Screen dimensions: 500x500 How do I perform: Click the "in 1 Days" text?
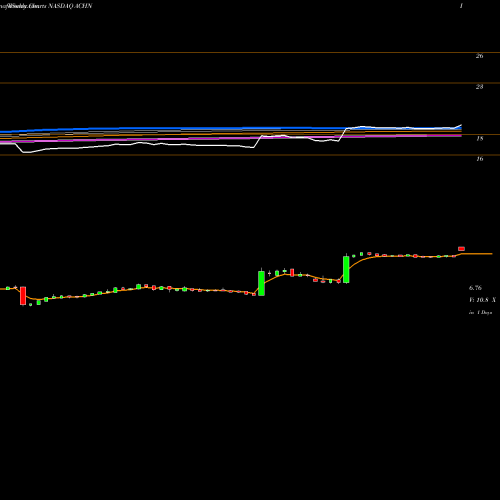click(481, 313)
